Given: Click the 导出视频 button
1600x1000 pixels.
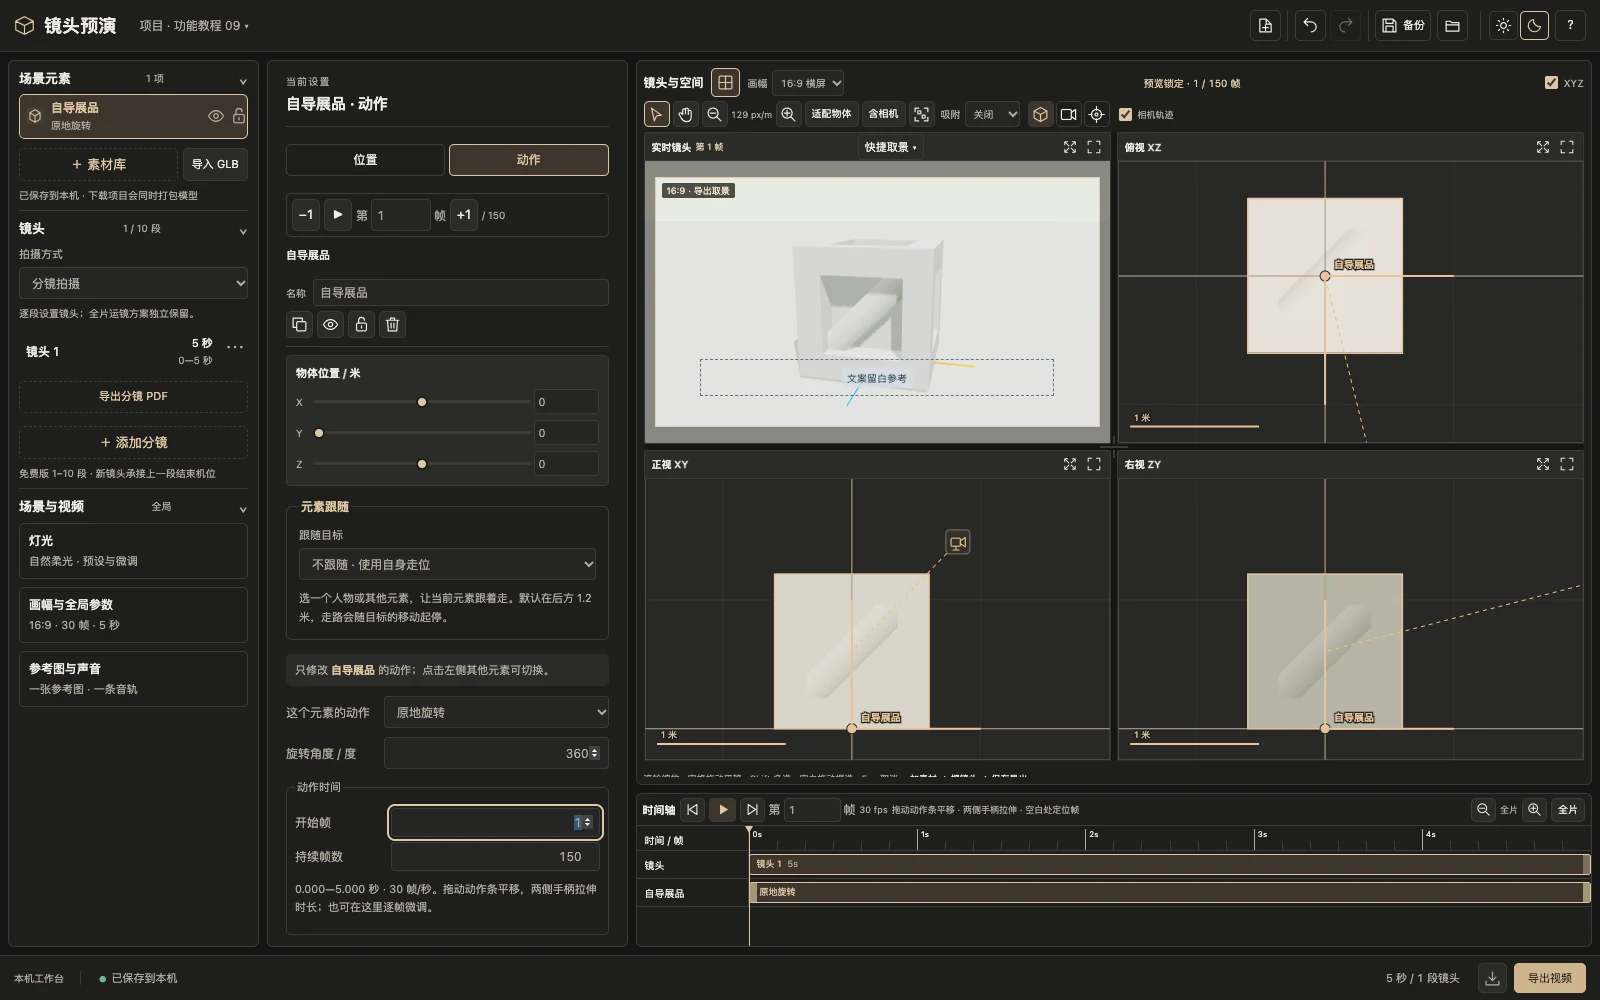Looking at the screenshot, I should (1550, 978).
